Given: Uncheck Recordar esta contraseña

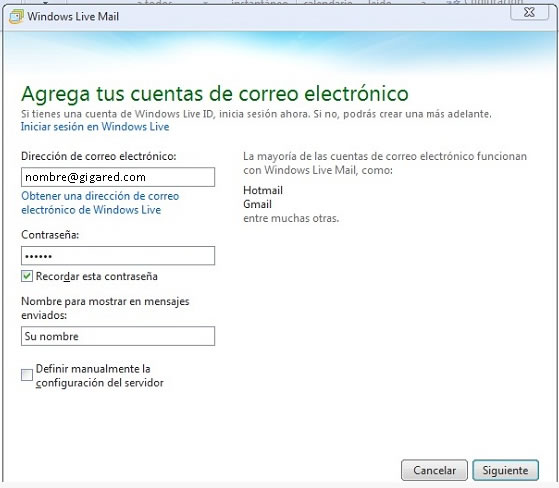Looking at the screenshot, I should tap(27, 276).
